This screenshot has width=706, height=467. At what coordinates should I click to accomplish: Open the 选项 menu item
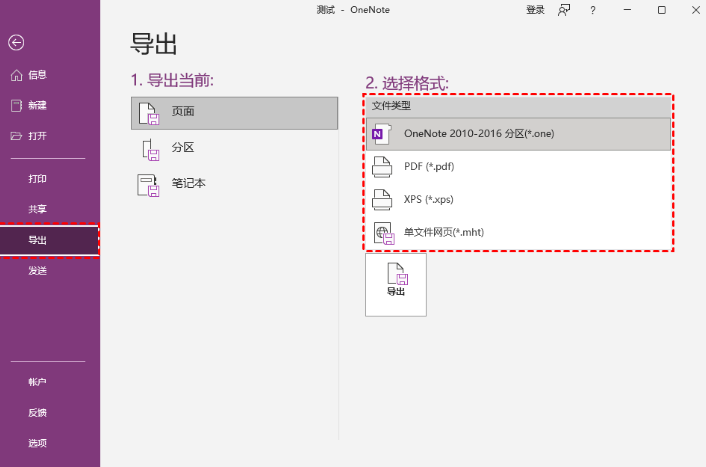[x=50, y=443]
